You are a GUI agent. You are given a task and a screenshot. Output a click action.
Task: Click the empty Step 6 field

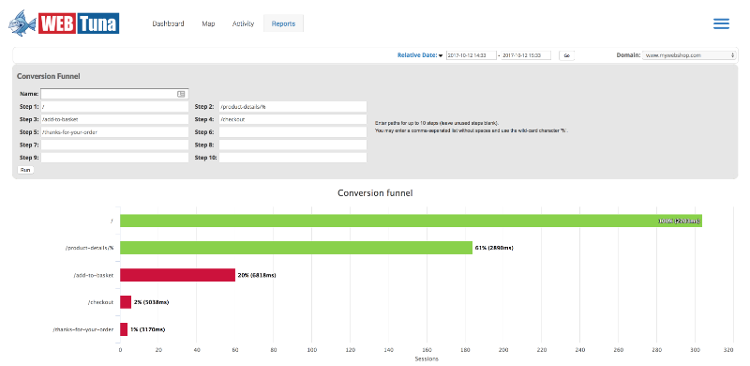[x=293, y=132]
